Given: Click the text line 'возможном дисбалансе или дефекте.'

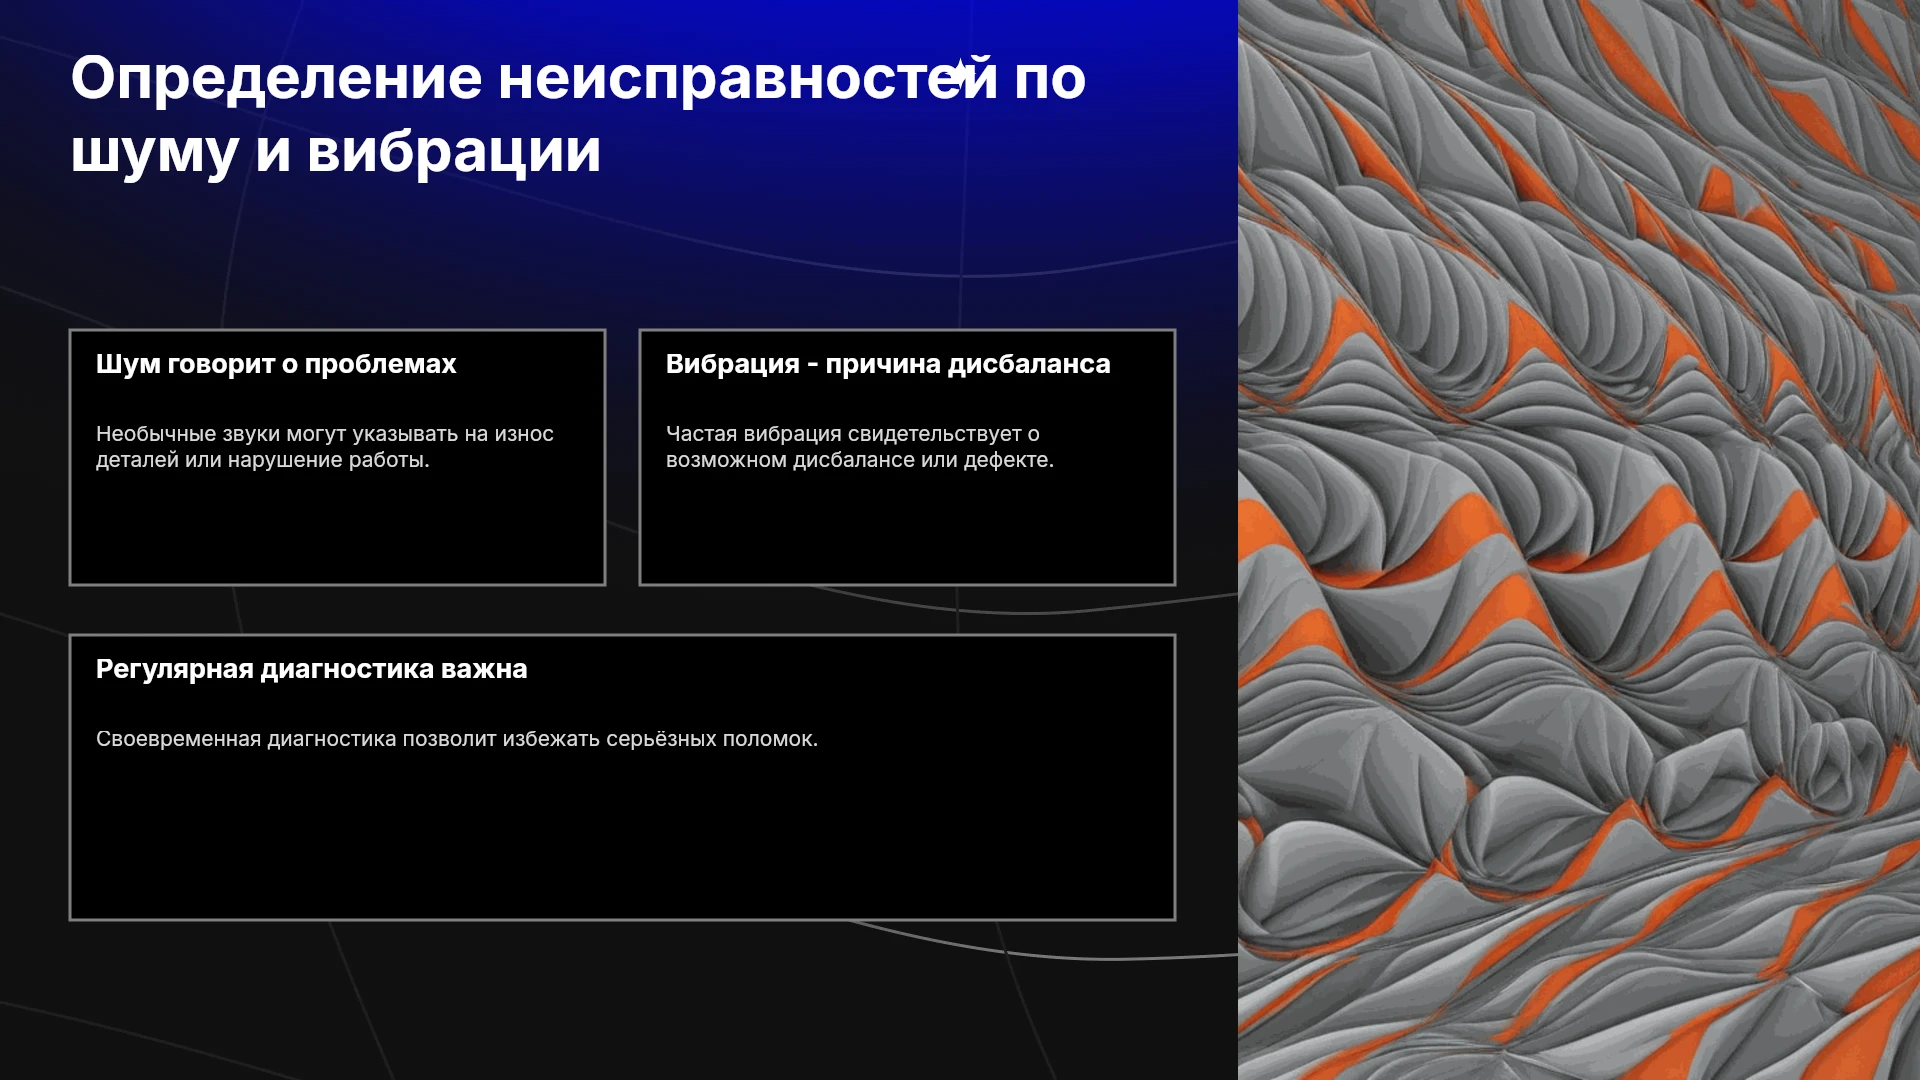Looking at the screenshot, I should pyautogui.click(x=860, y=460).
